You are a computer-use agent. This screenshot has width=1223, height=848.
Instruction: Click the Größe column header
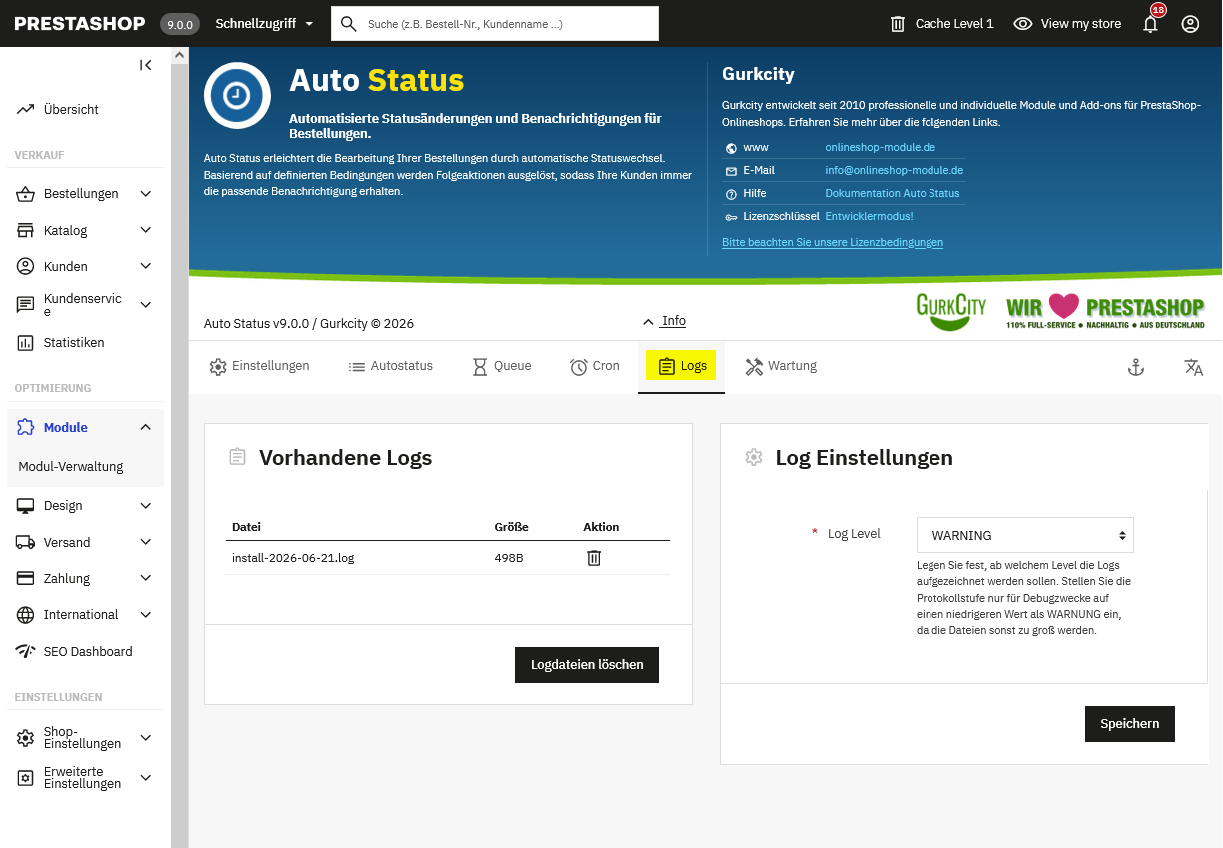point(511,527)
